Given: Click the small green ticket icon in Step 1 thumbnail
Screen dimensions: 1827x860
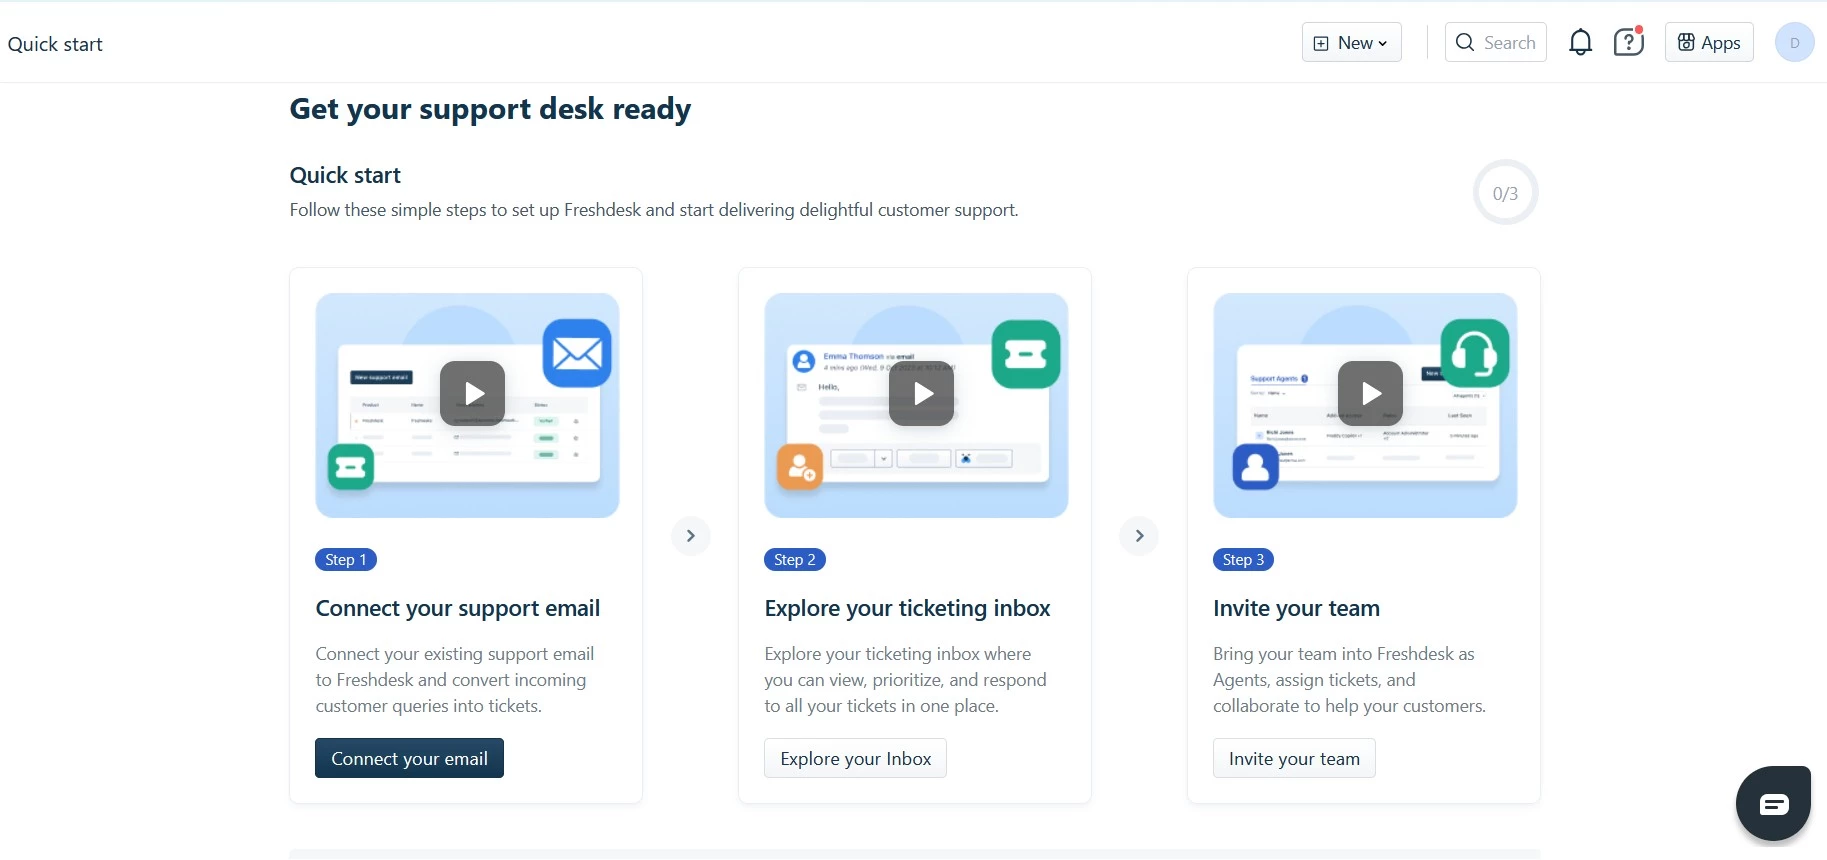Looking at the screenshot, I should tap(351, 467).
